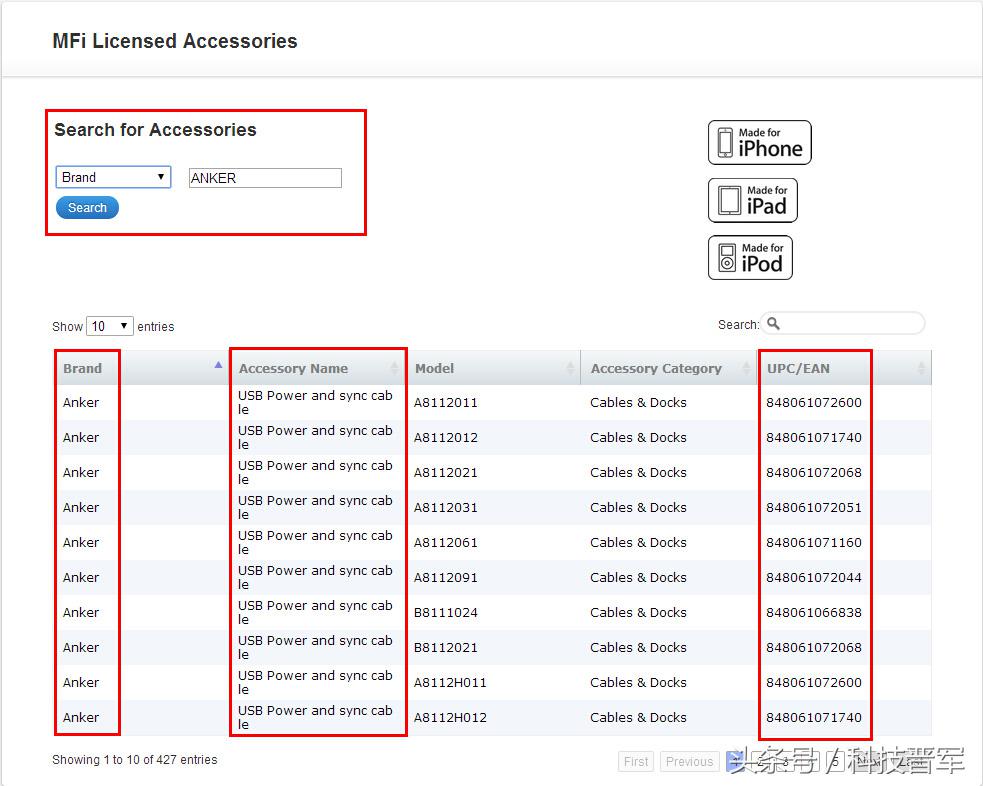
Task: Click the Accessory Name column header
Action: pyautogui.click(x=318, y=368)
